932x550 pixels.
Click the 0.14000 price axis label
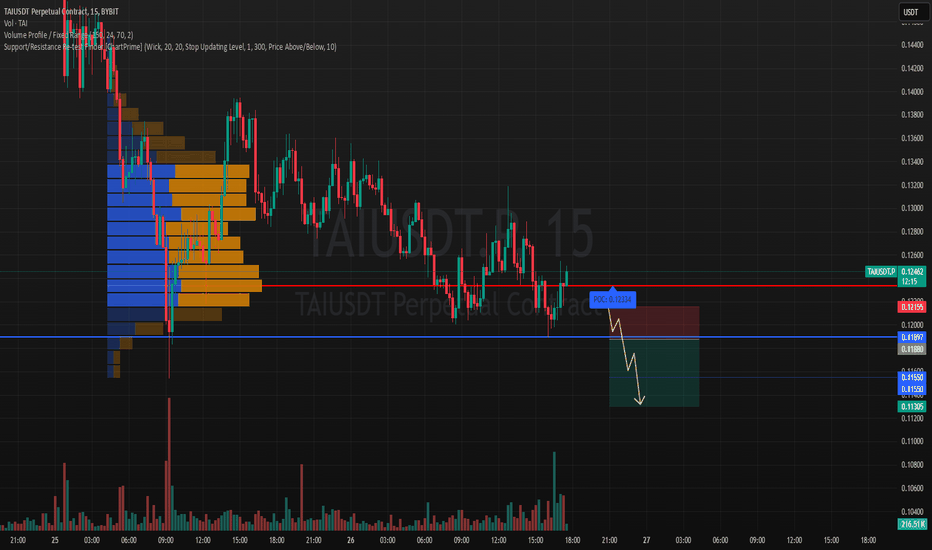pyautogui.click(x=912, y=92)
